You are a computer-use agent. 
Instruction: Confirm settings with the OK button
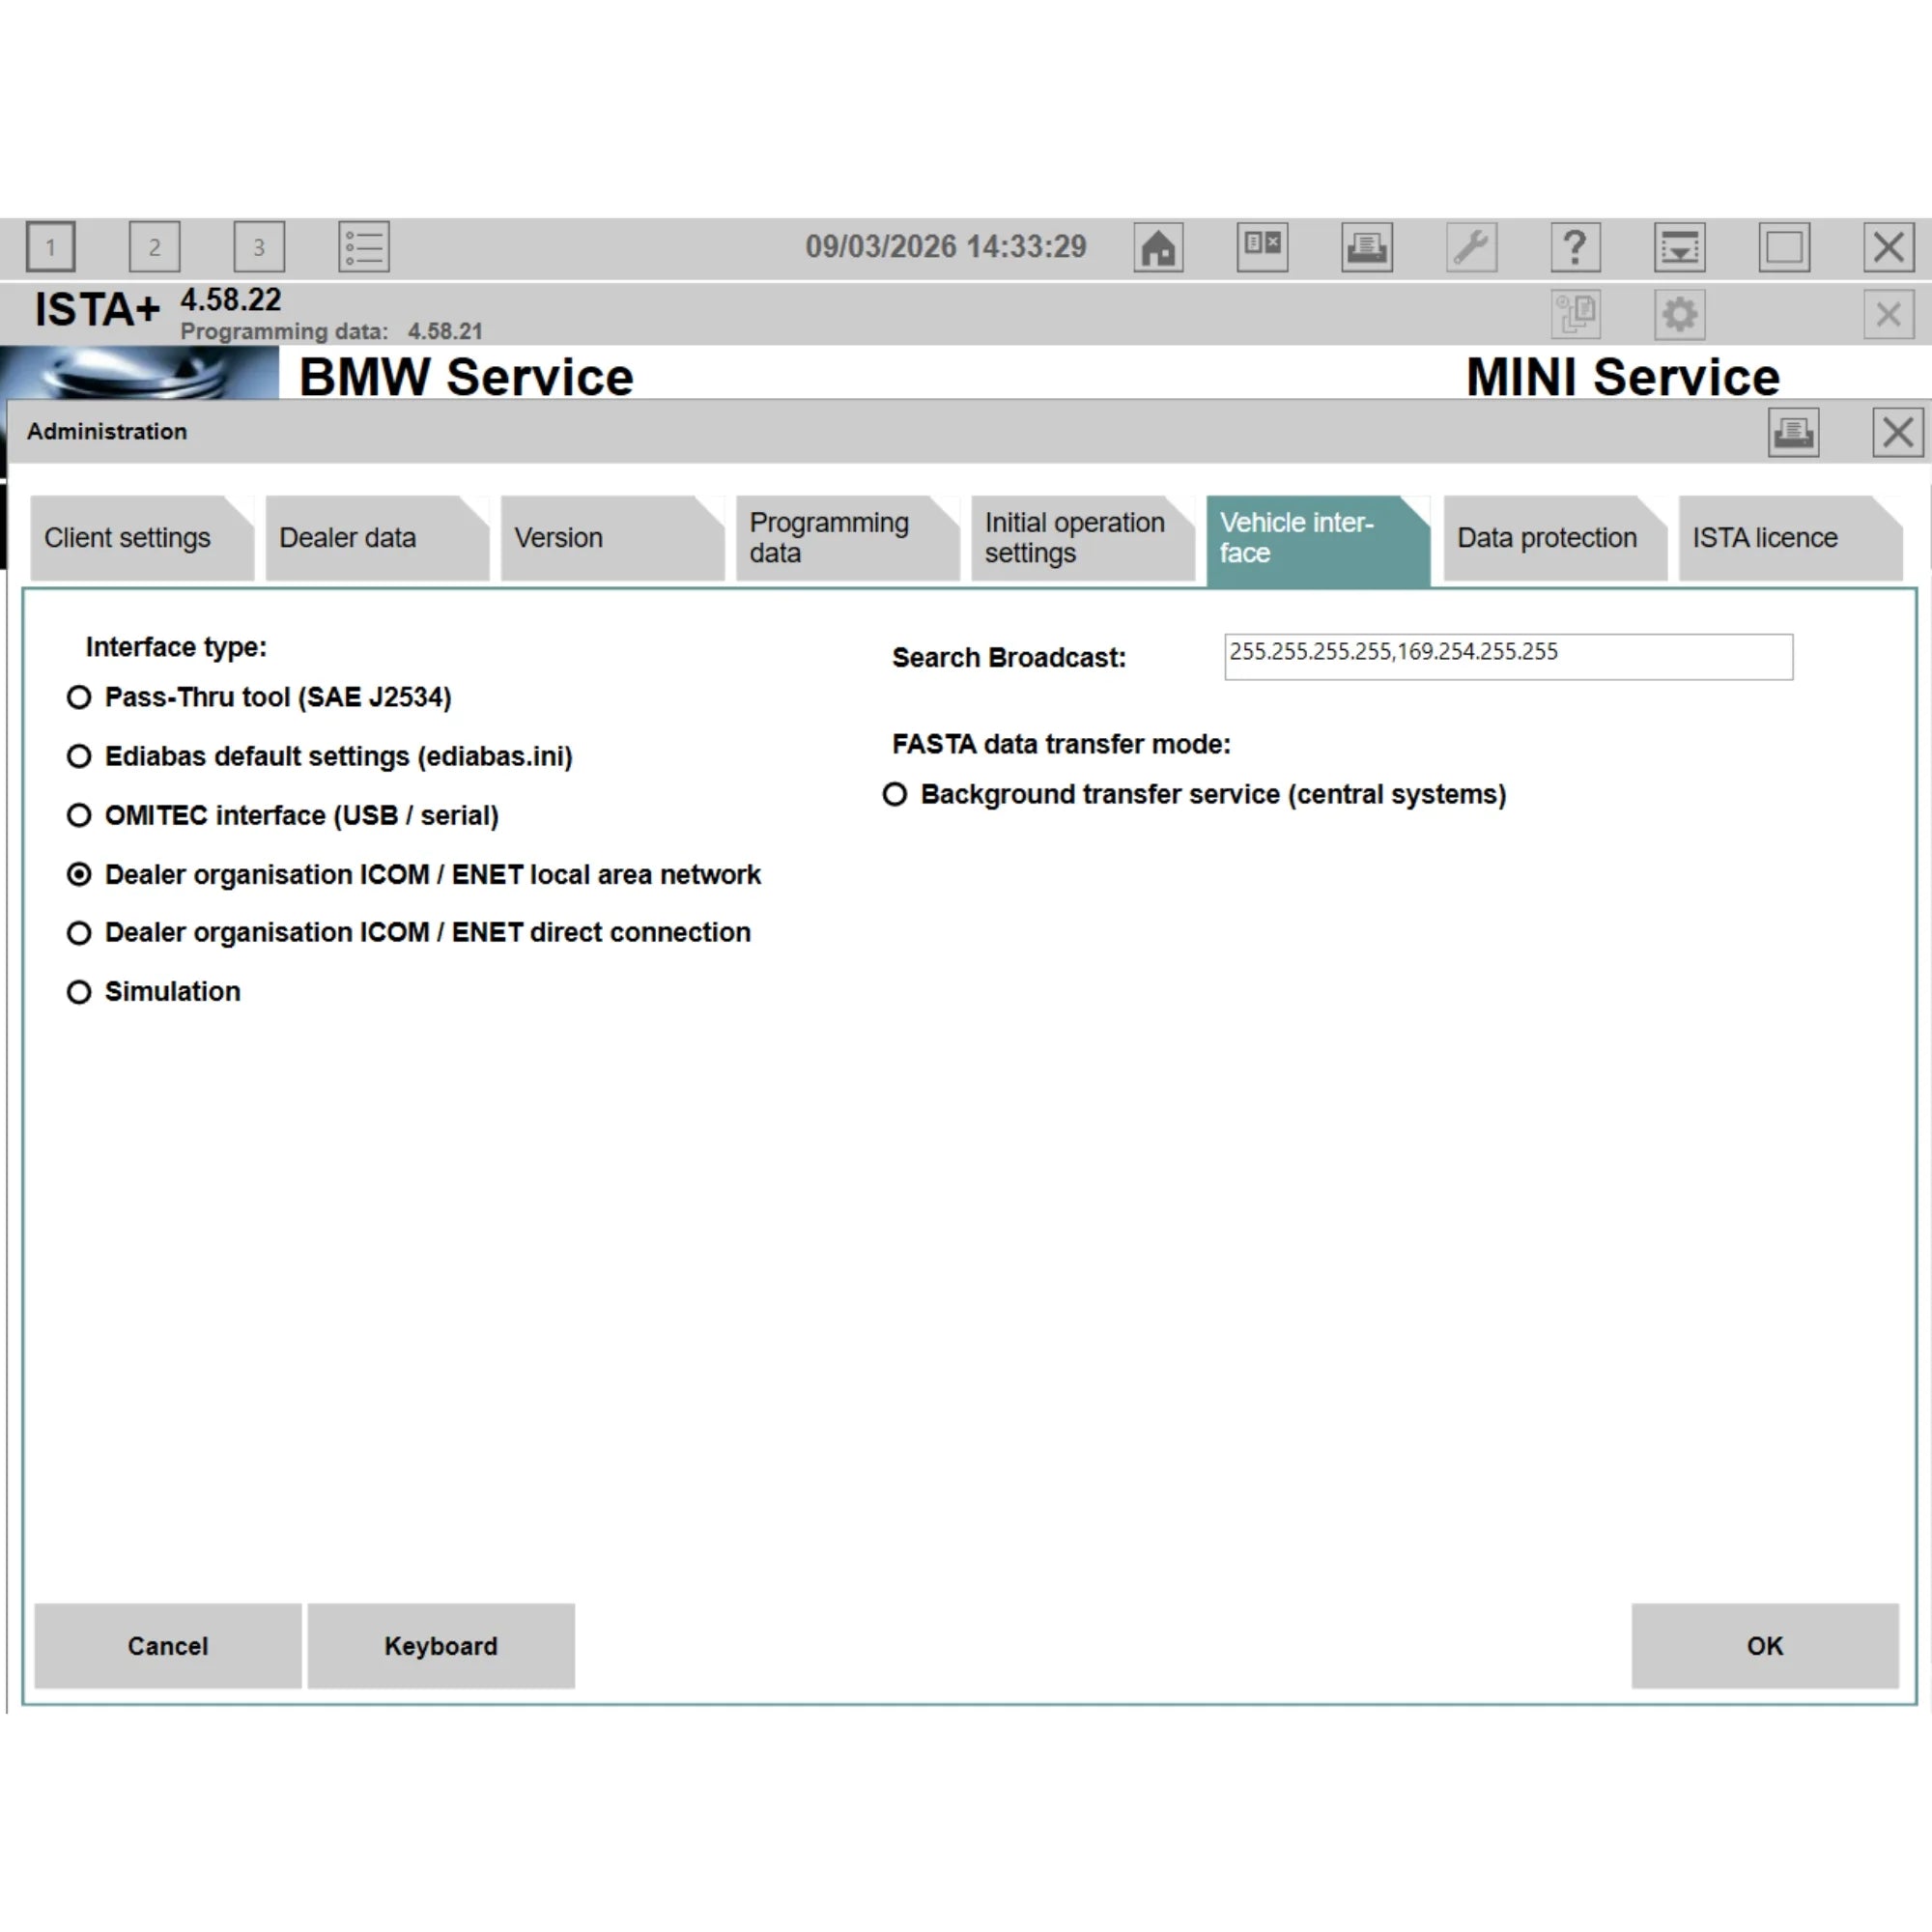(1764, 1646)
